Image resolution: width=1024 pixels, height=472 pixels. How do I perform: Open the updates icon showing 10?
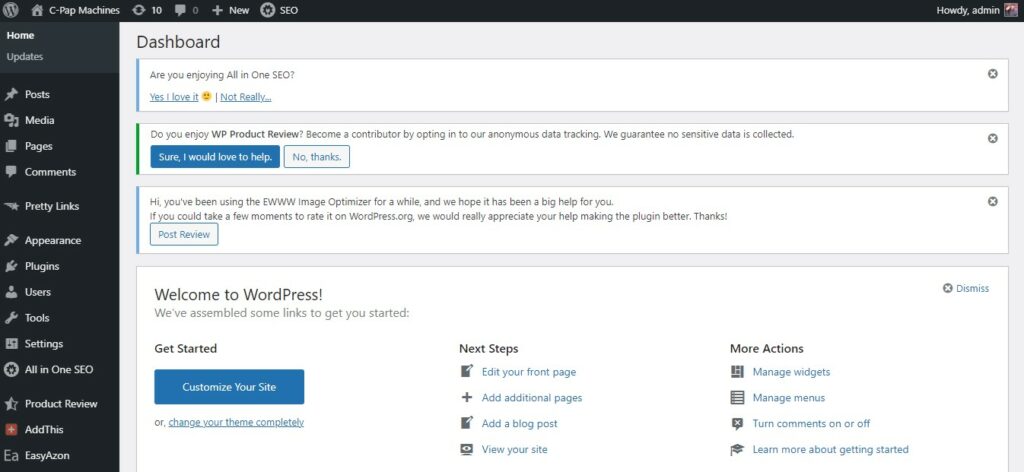147,10
